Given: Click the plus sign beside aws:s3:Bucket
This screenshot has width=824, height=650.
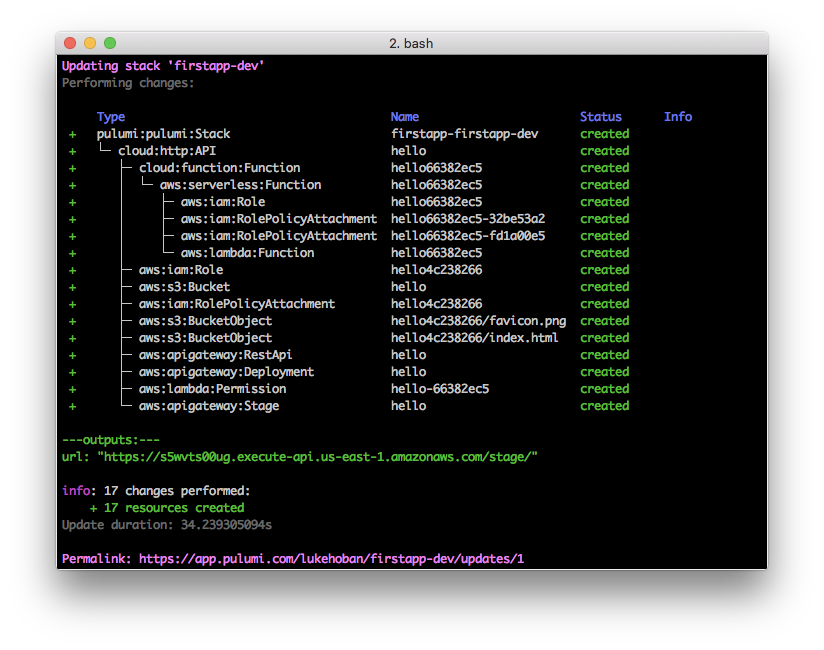Looking at the screenshot, I should [x=72, y=287].
